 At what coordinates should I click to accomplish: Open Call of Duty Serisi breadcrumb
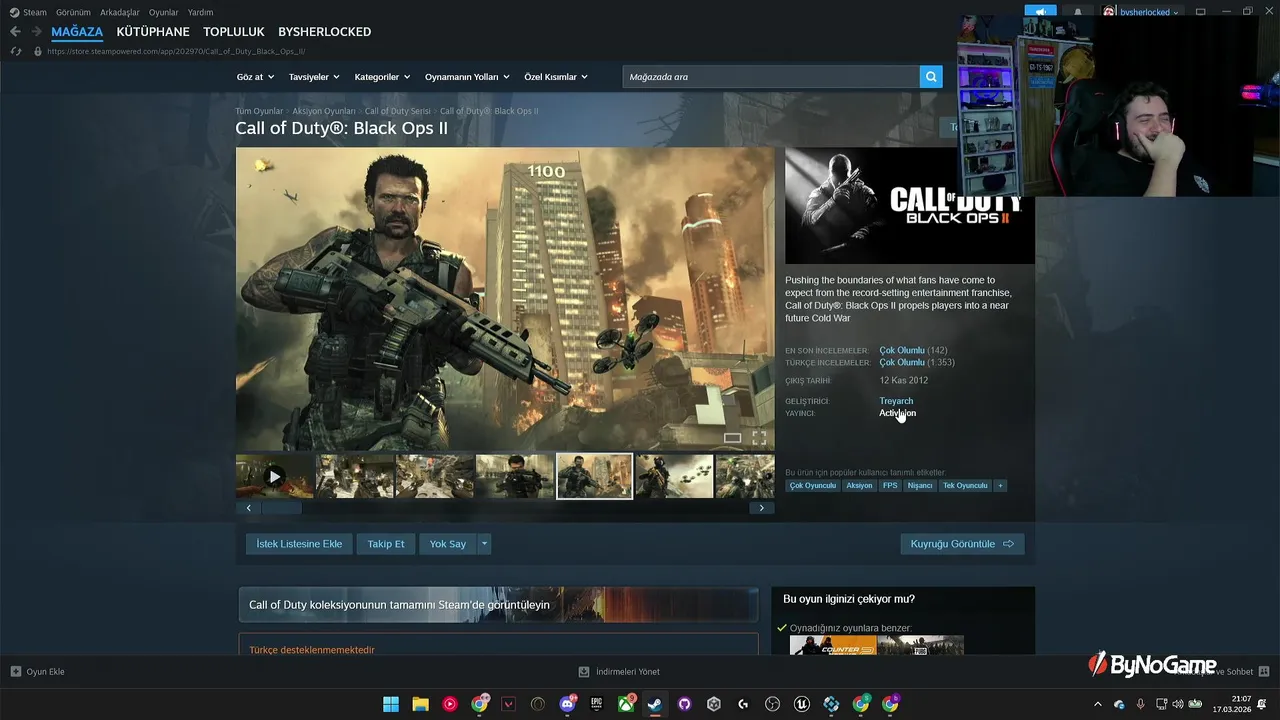coord(397,111)
